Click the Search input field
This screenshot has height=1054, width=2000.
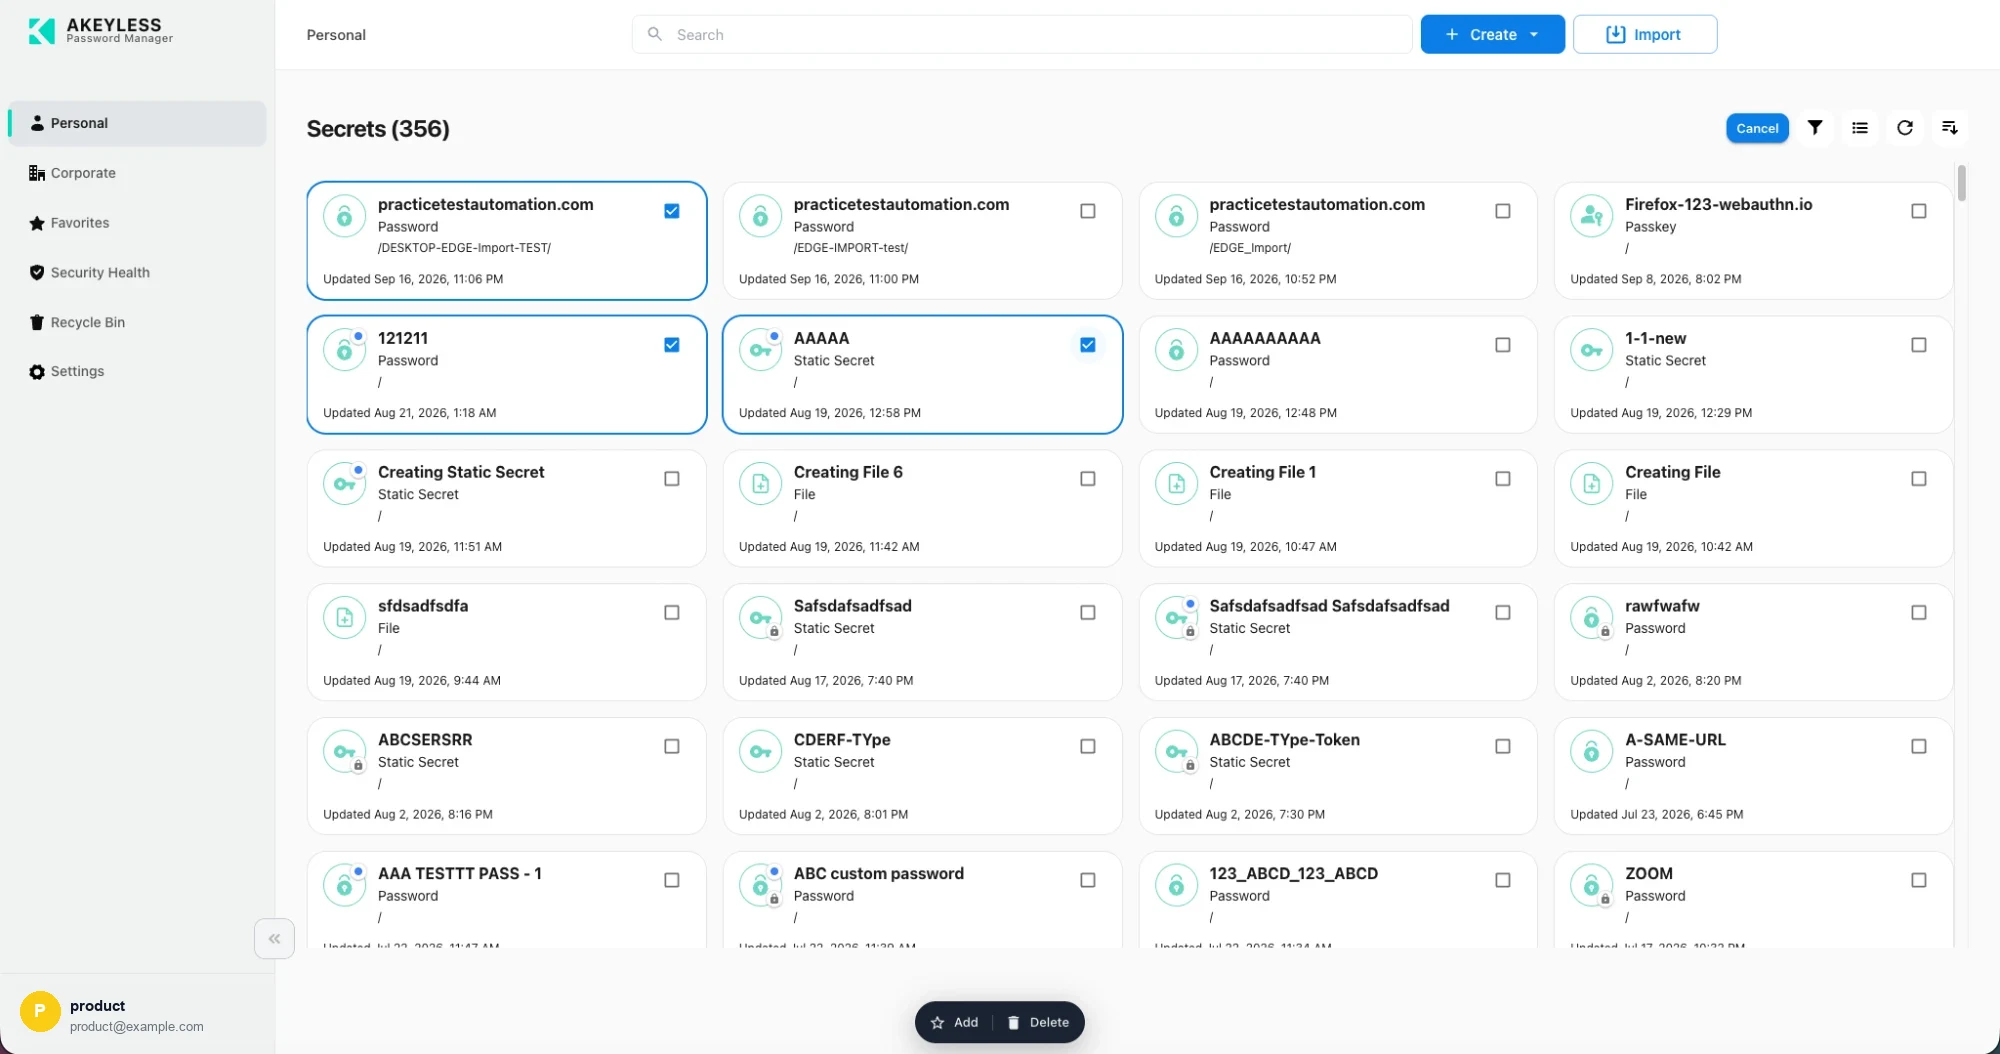(1022, 34)
